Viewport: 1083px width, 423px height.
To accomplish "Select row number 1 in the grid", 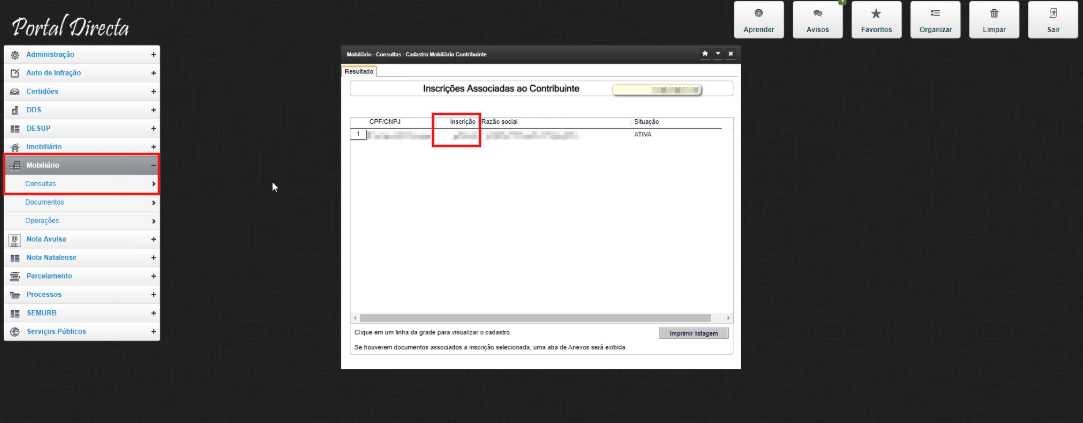I will click(358, 134).
